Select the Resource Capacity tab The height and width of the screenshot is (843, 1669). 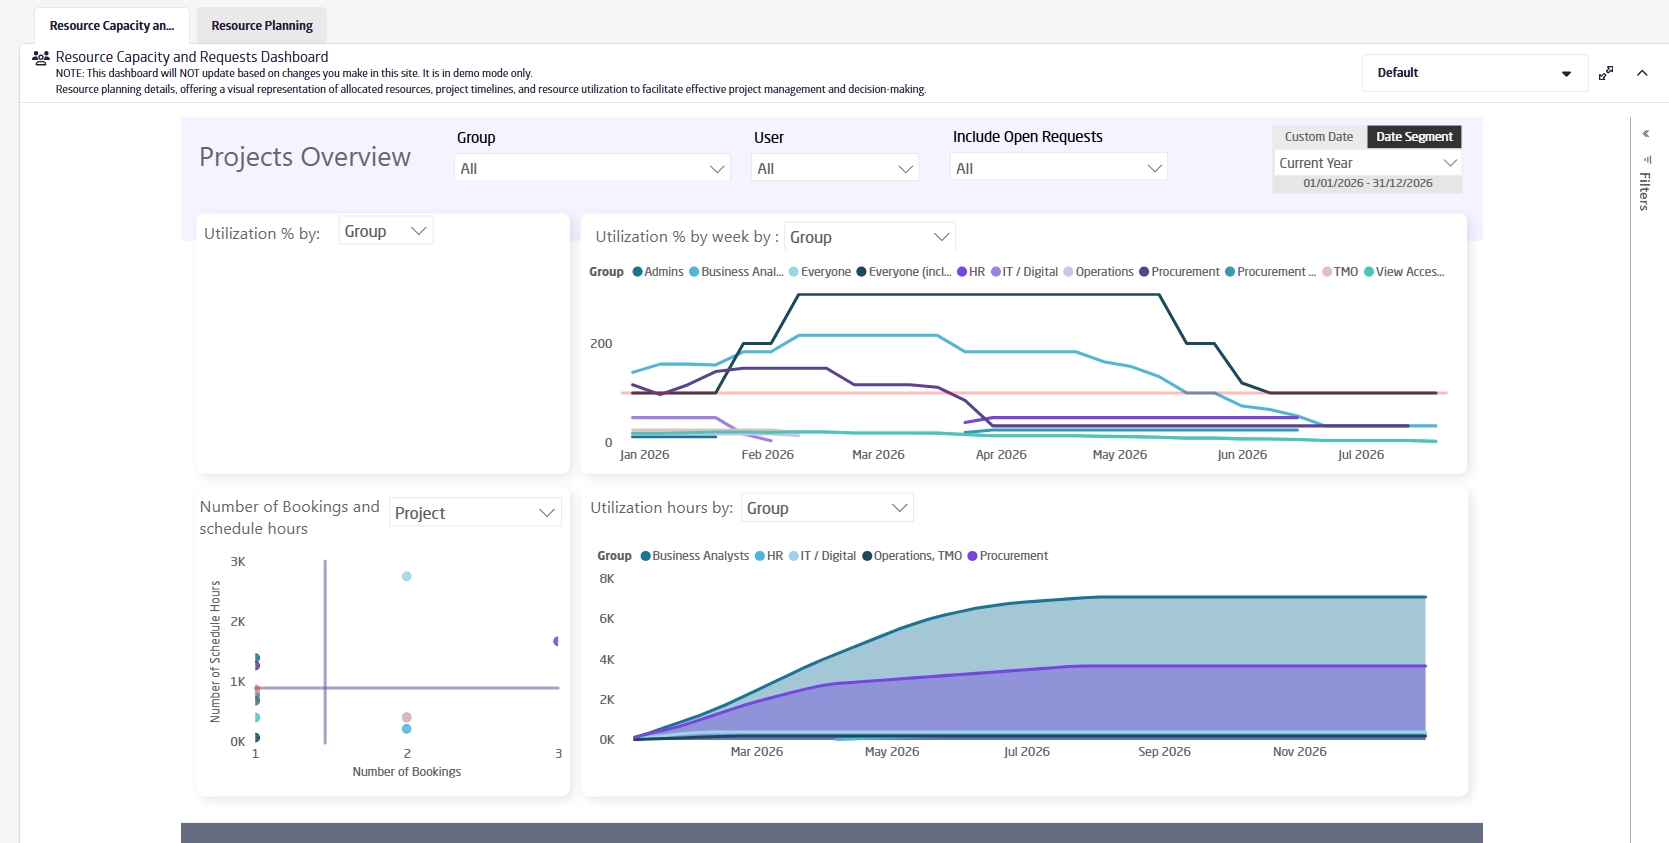tap(112, 26)
